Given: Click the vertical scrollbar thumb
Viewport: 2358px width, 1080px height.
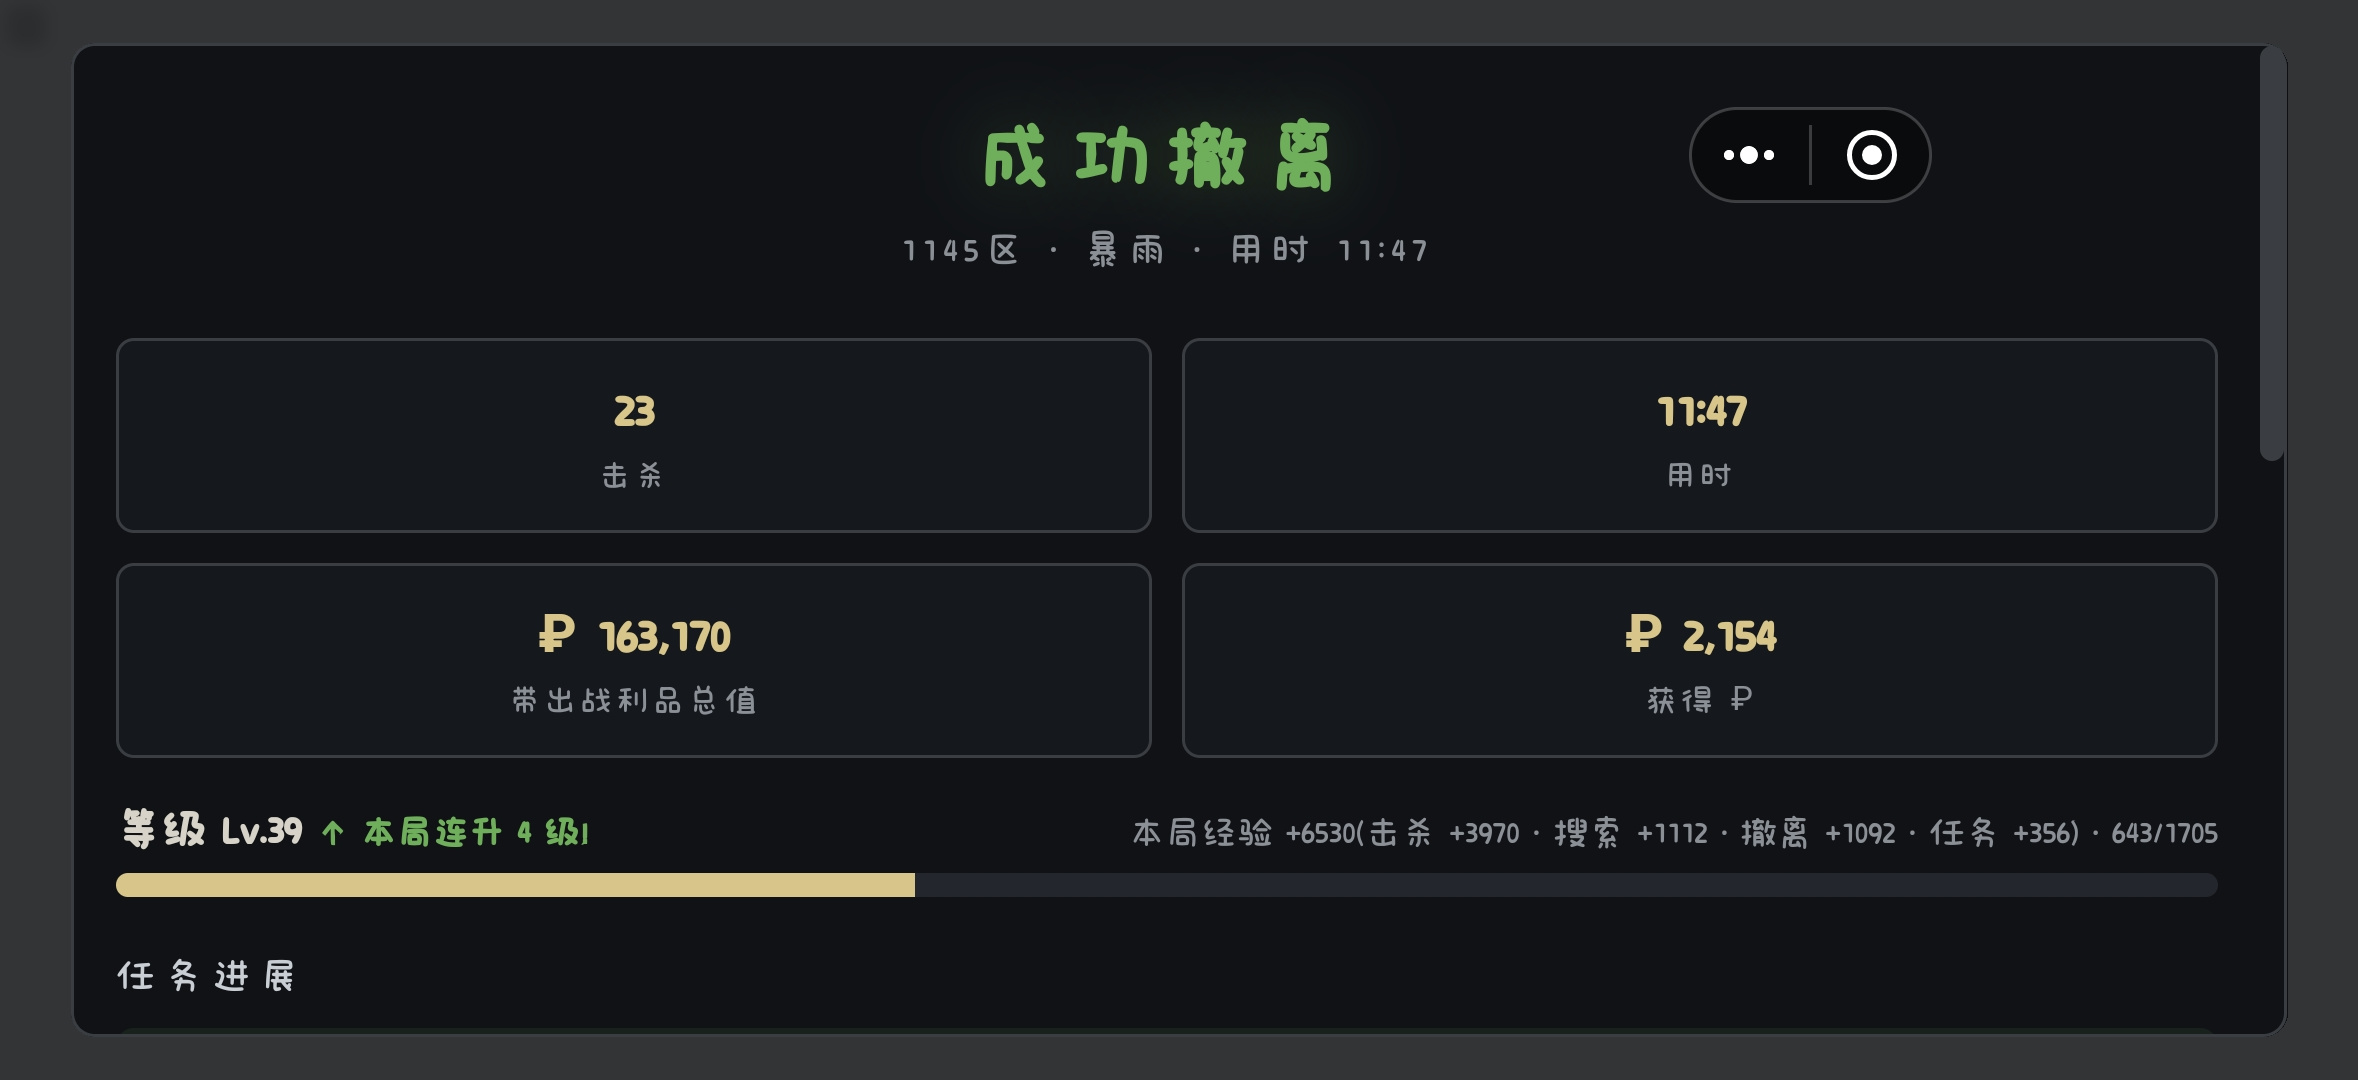Looking at the screenshot, I should pyautogui.click(x=2272, y=253).
